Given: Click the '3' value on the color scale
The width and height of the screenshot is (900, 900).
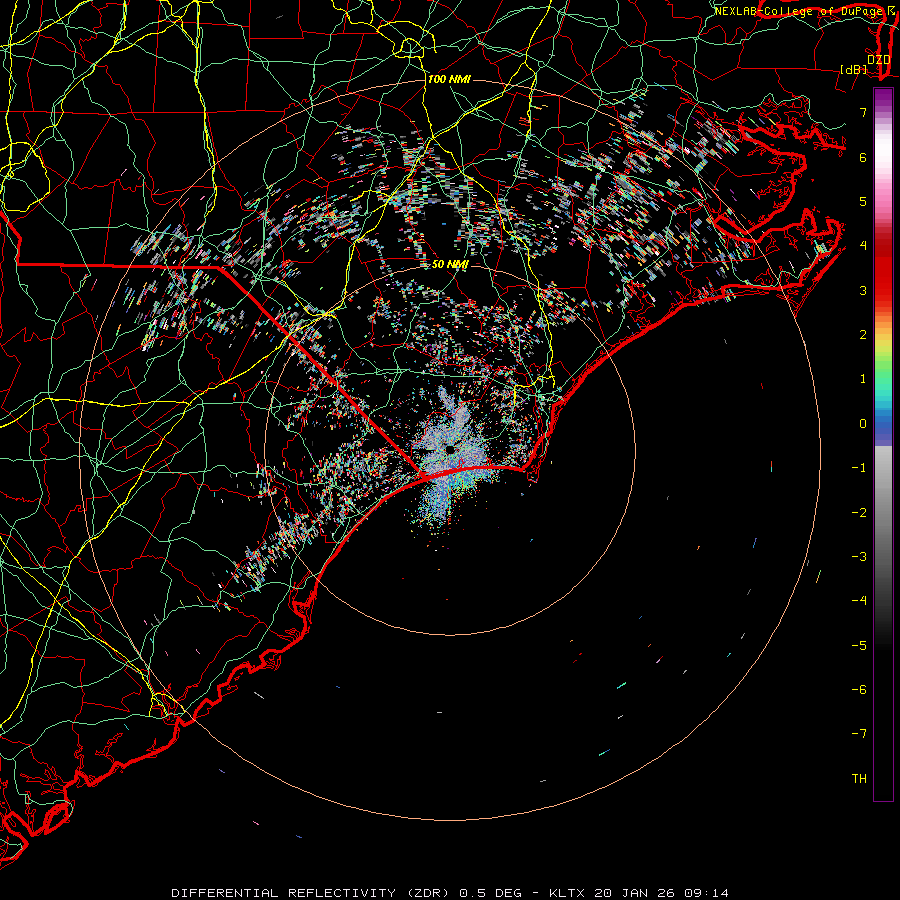Looking at the screenshot, I should click(863, 290).
